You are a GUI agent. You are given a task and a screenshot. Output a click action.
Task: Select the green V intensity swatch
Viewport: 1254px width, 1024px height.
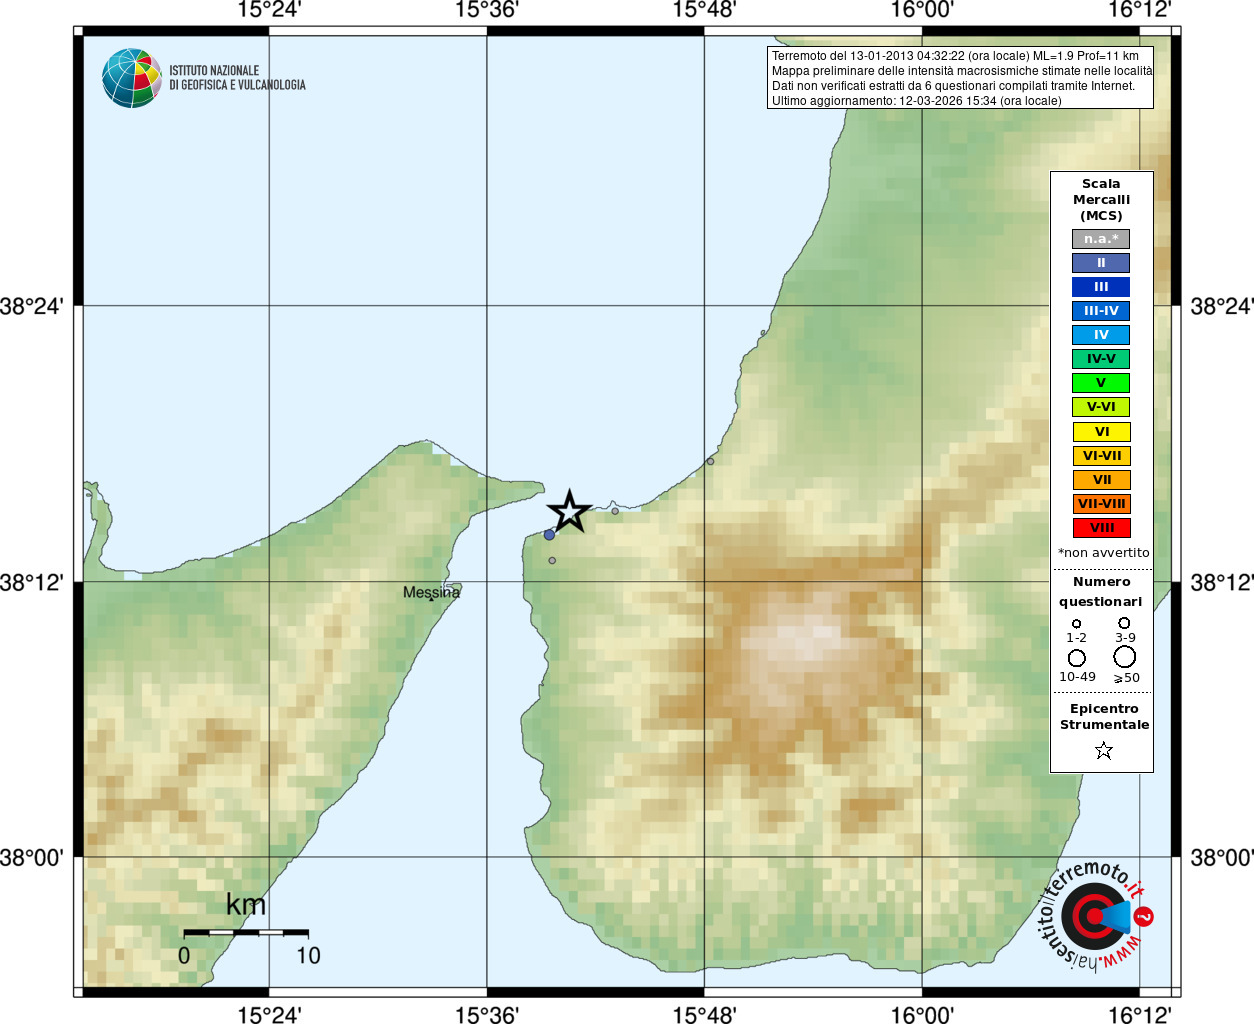pos(1101,383)
